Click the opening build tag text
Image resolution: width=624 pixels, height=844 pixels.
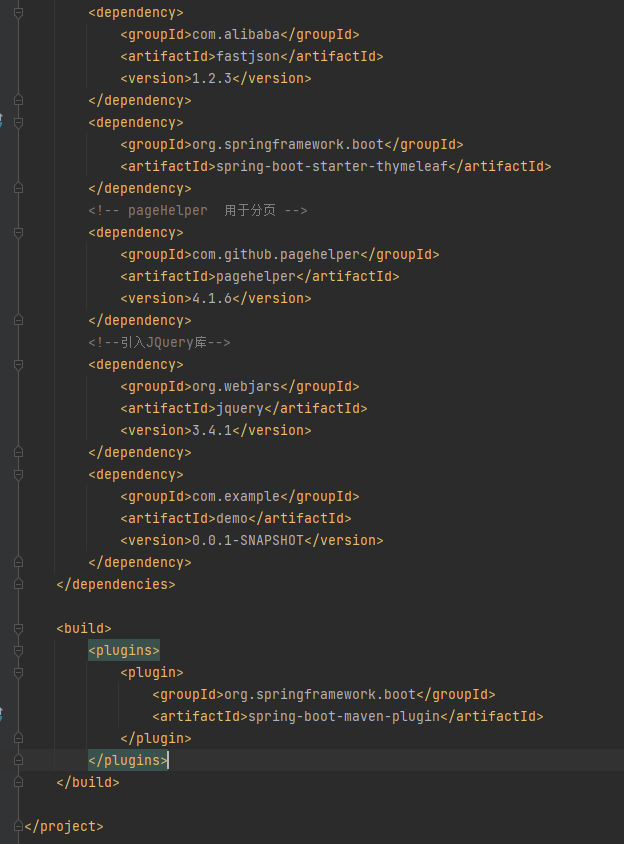click(84, 629)
